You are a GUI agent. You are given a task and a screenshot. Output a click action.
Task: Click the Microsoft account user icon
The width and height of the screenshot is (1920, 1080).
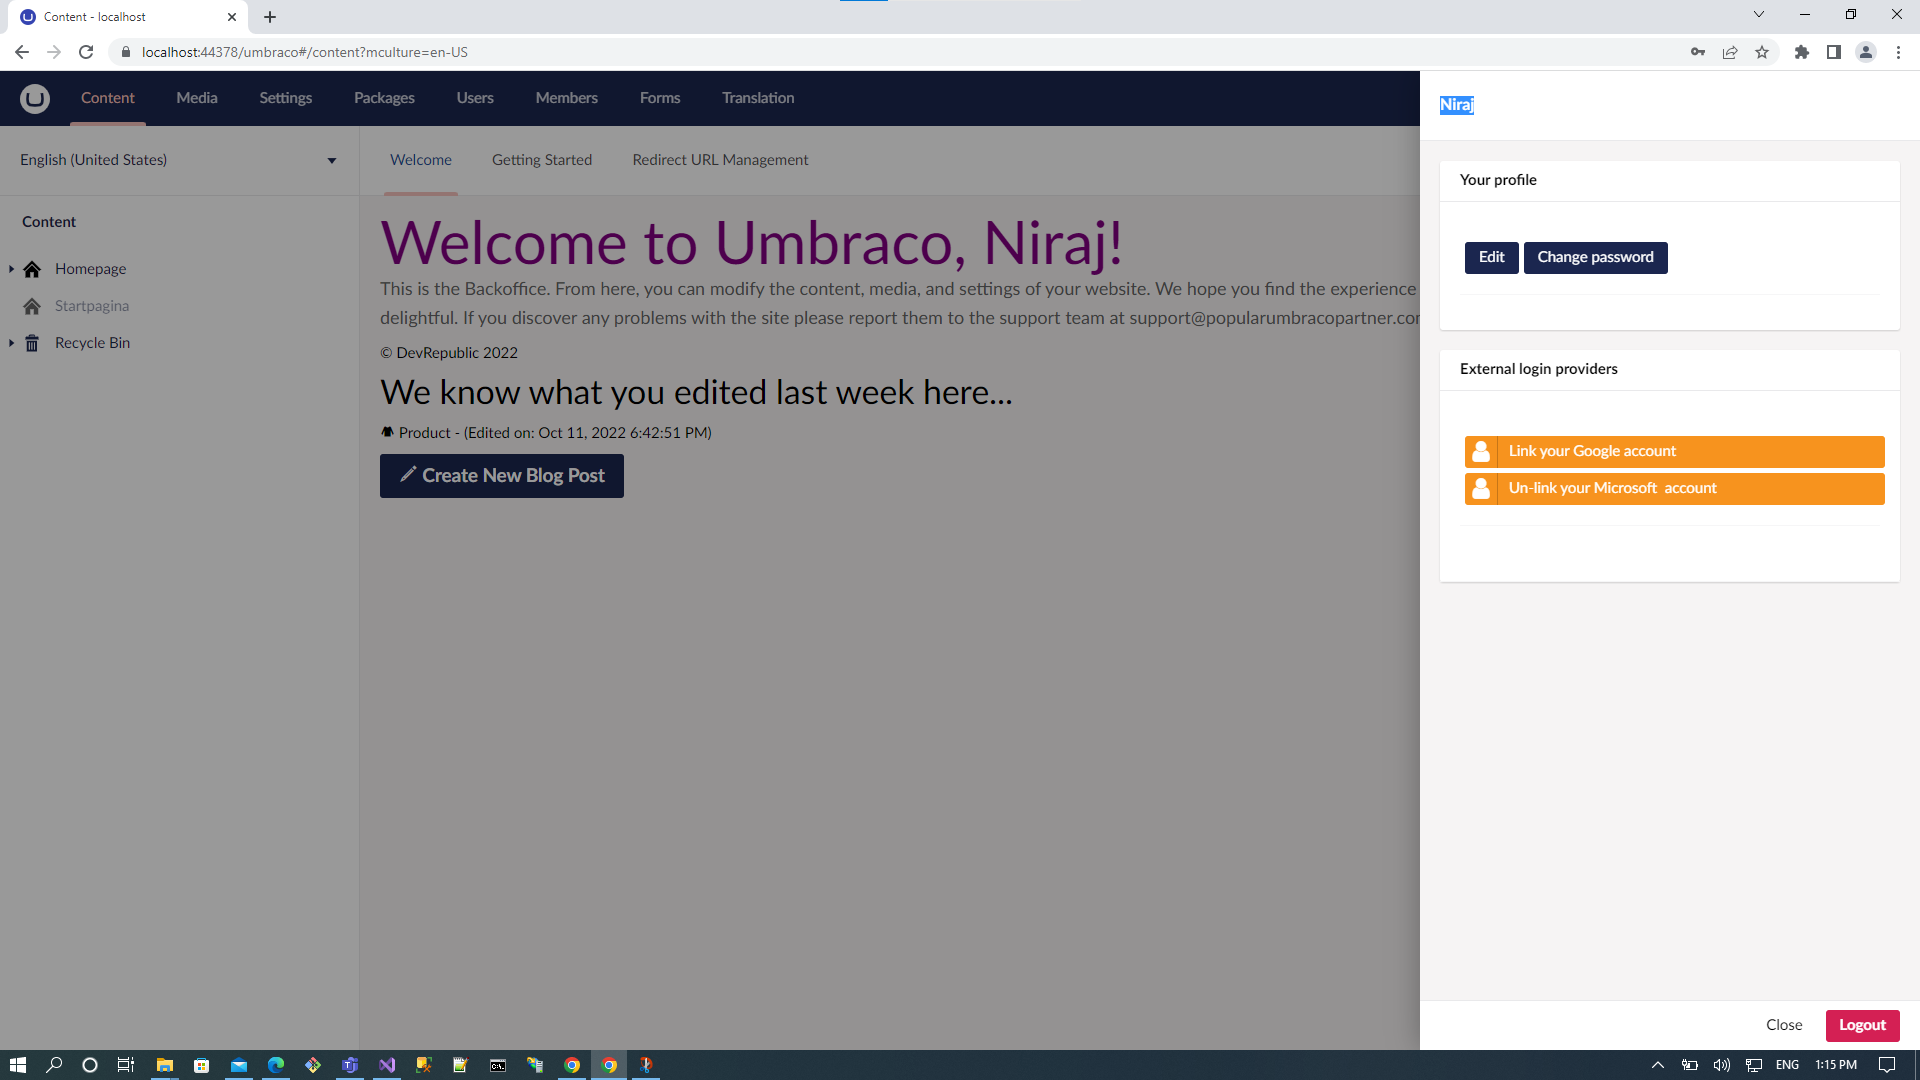(1481, 488)
